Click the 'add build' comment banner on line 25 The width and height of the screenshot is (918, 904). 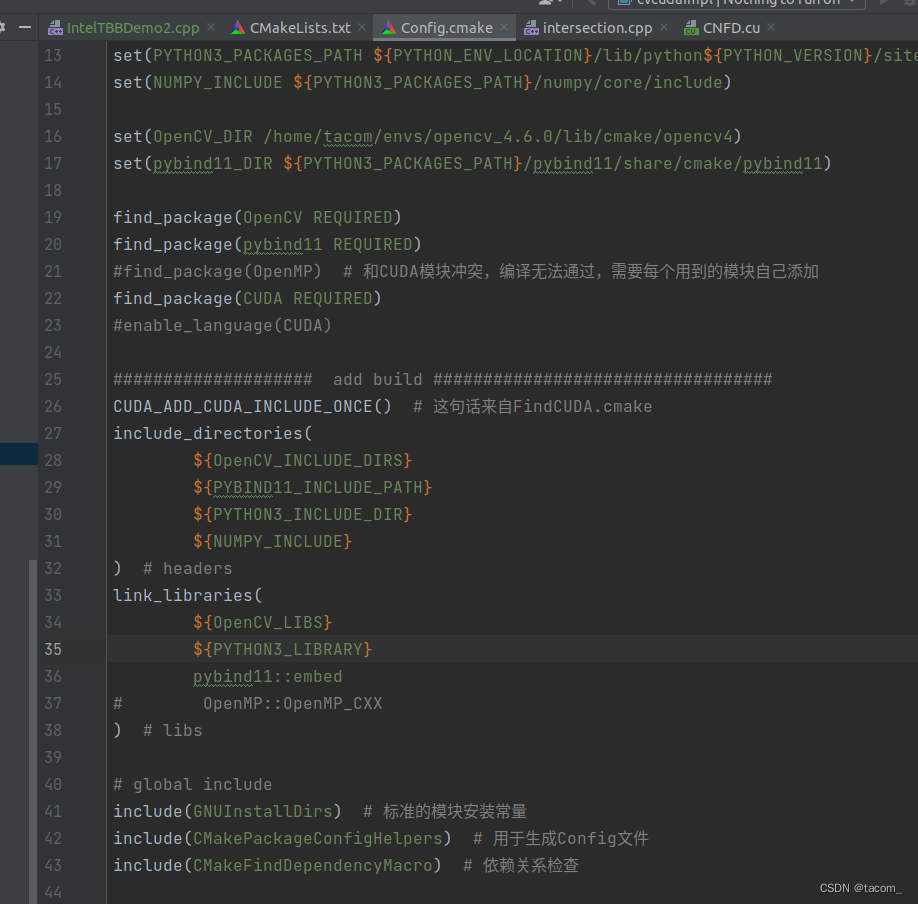[x=443, y=379]
